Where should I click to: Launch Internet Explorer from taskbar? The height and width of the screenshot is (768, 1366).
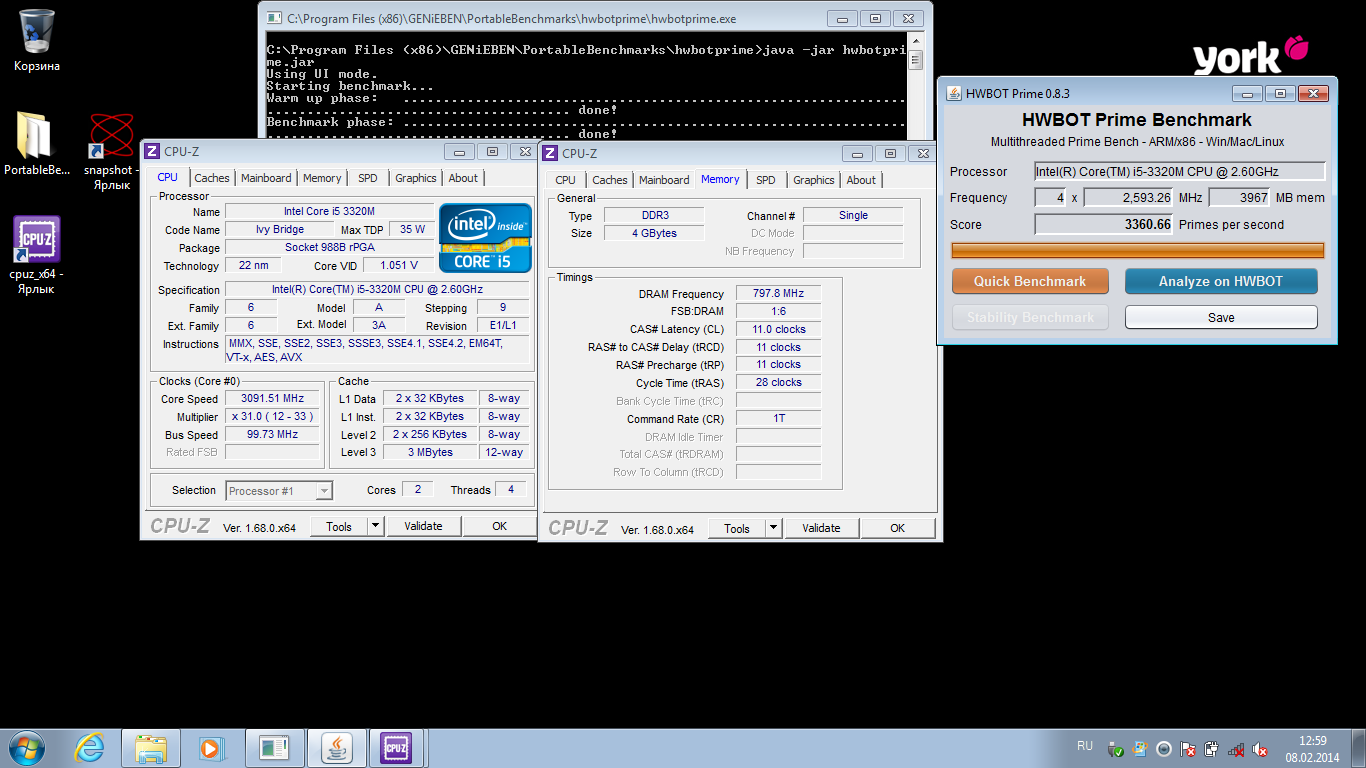[x=90, y=748]
